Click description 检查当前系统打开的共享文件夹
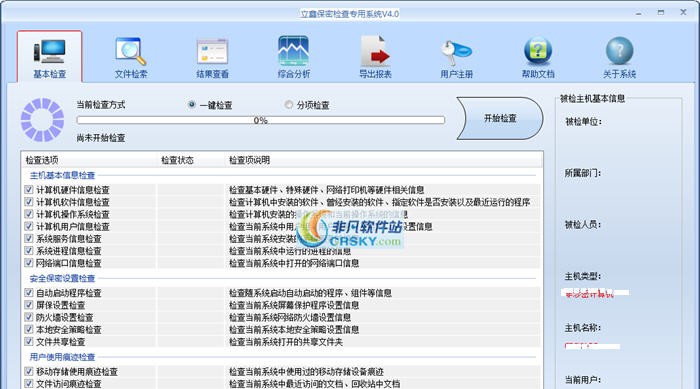The image size is (700, 389). (x=286, y=342)
